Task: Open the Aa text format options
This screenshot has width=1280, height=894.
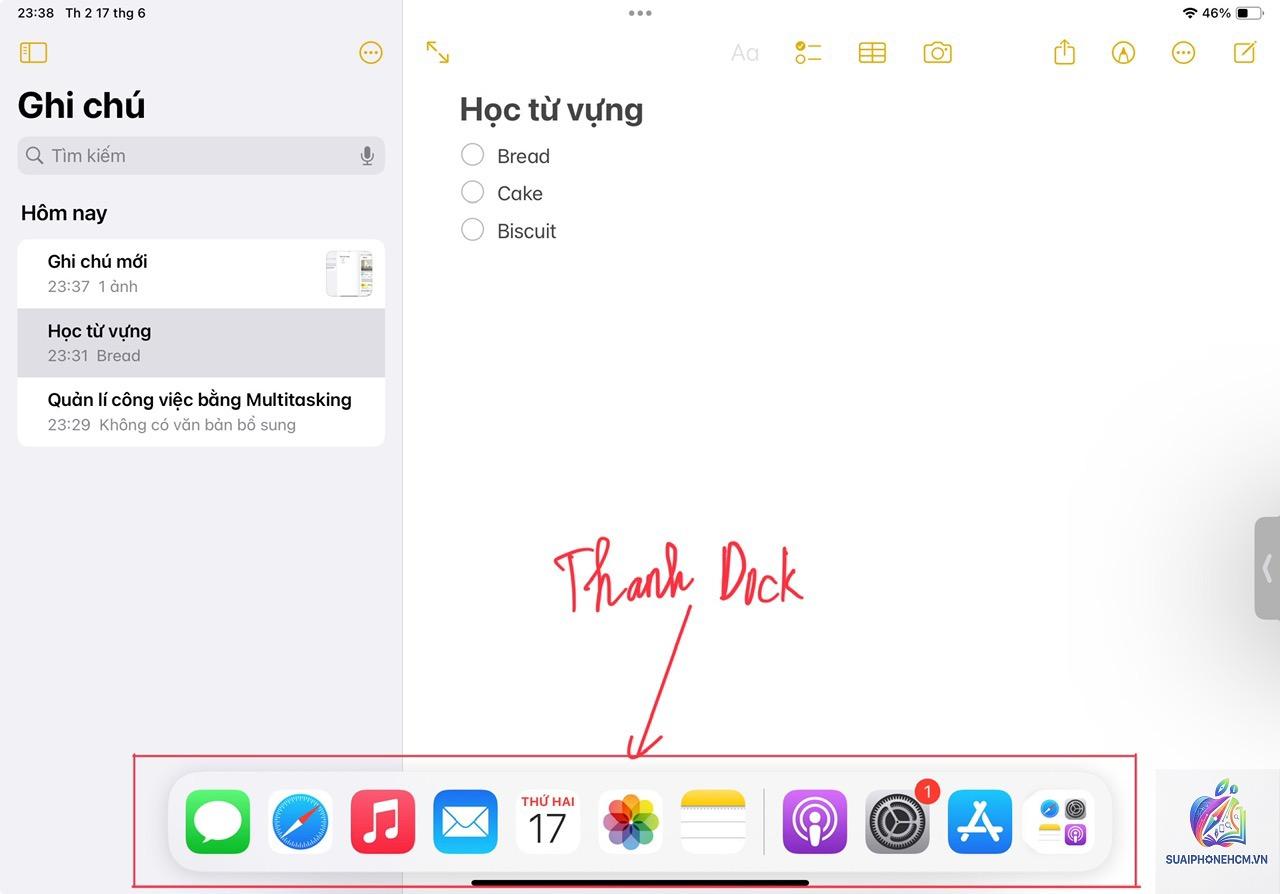Action: 745,53
